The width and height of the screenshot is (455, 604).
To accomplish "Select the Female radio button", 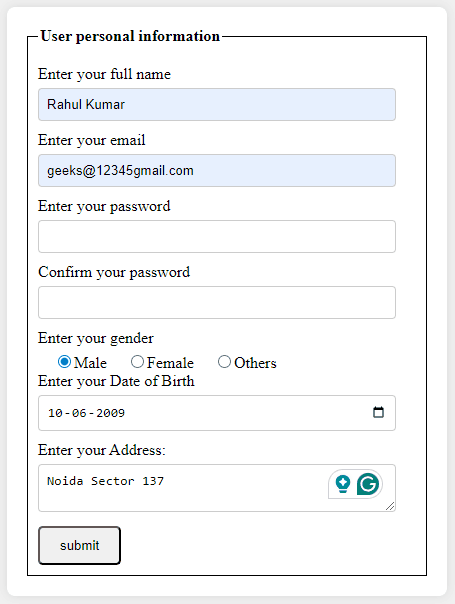I will pyautogui.click(x=137, y=362).
